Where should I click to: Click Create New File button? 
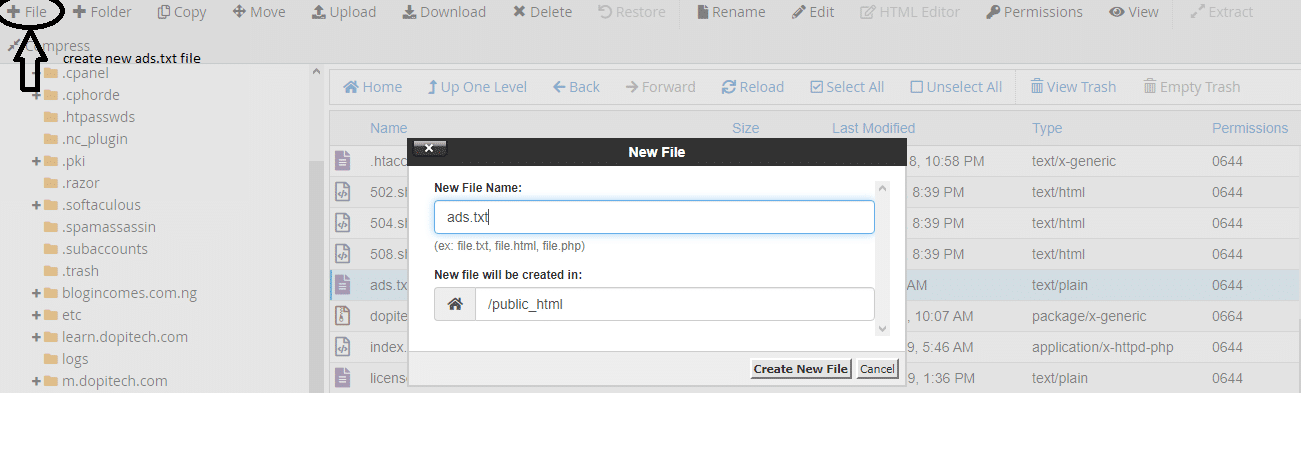coord(801,369)
